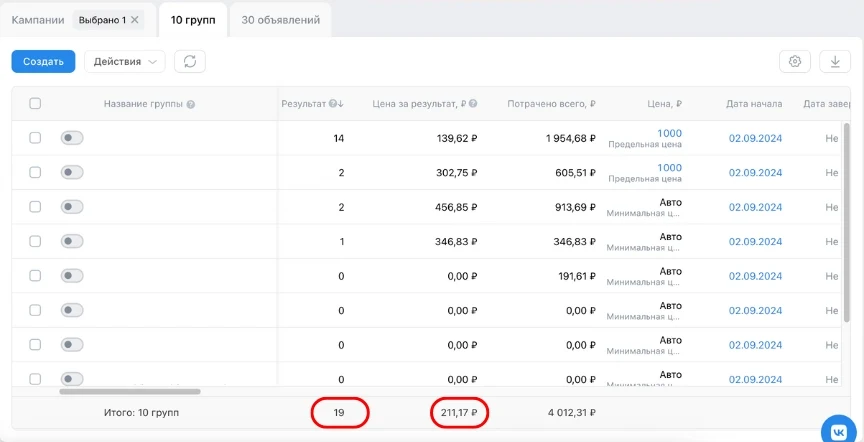Click 'Цена, ₽' column header
Screen dimensions: 864x442
tap(664, 104)
